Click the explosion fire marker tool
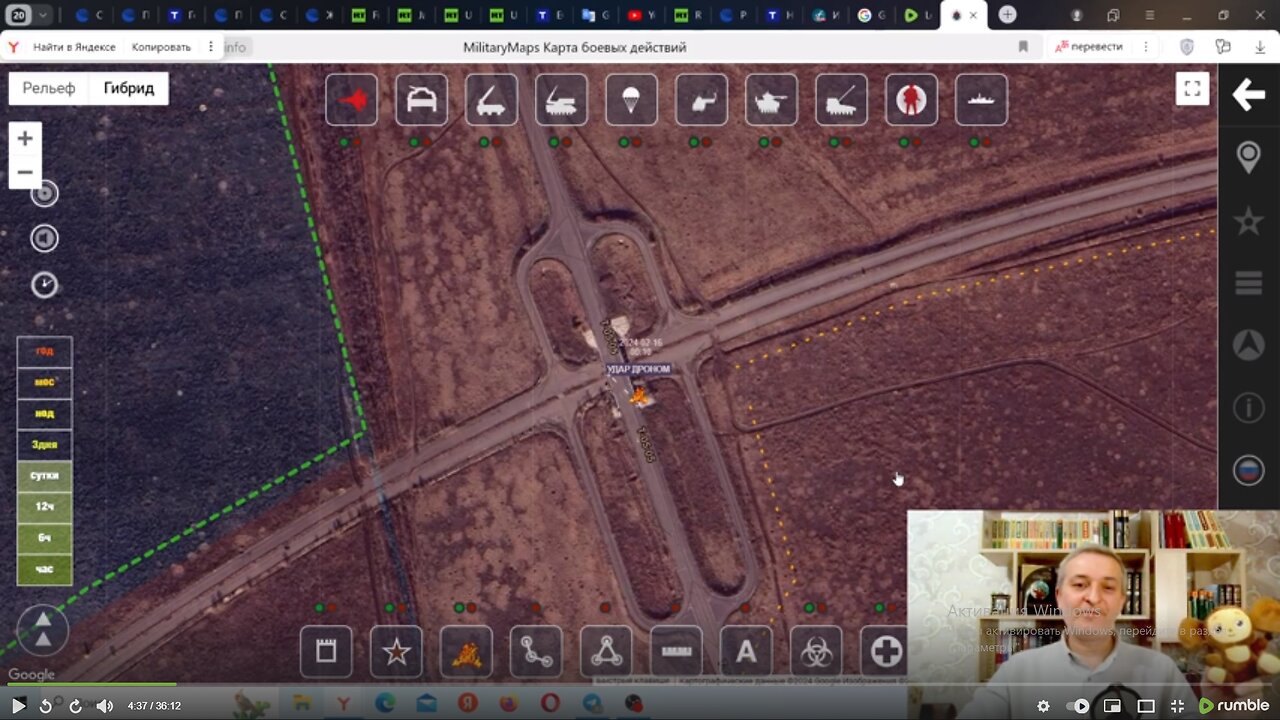The height and width of the screenshot is (720, 1280). click(466, 652)
